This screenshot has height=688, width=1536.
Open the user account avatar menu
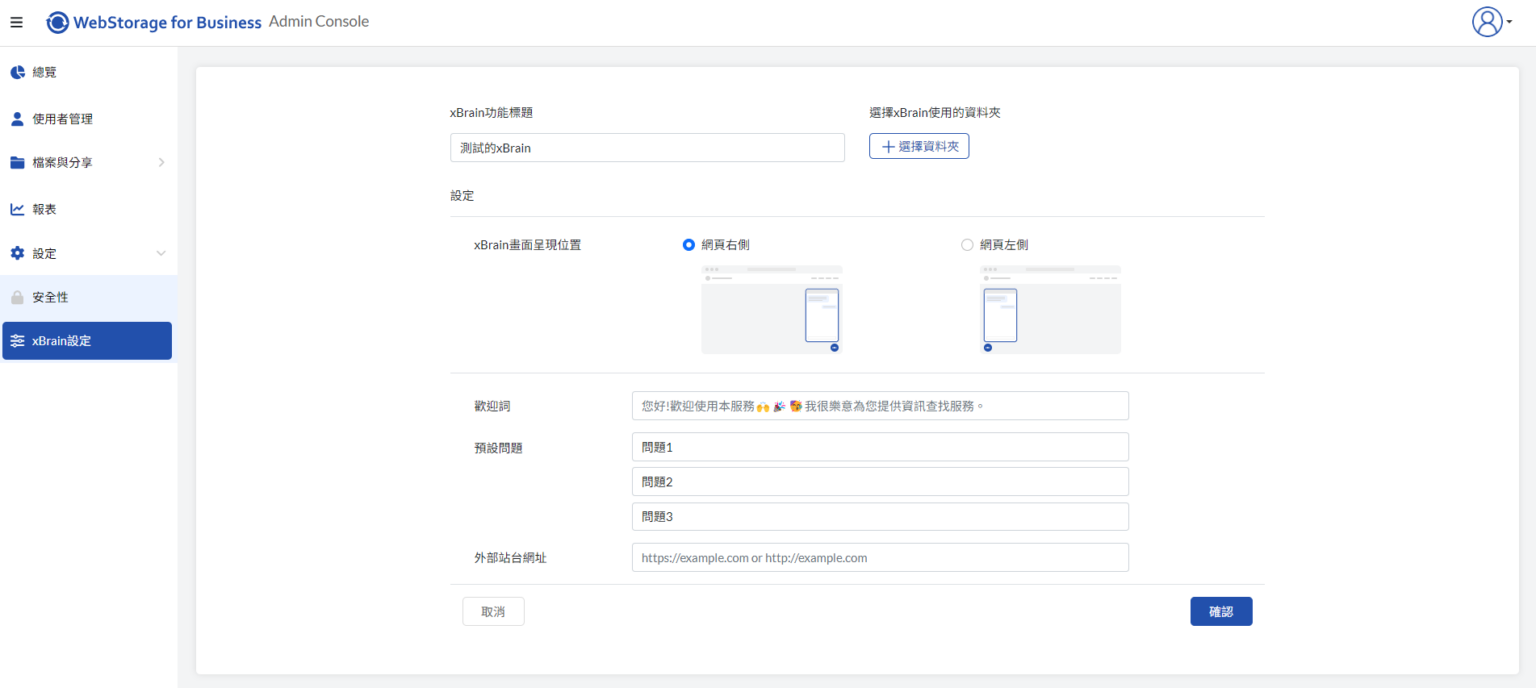pos(1487,22)
